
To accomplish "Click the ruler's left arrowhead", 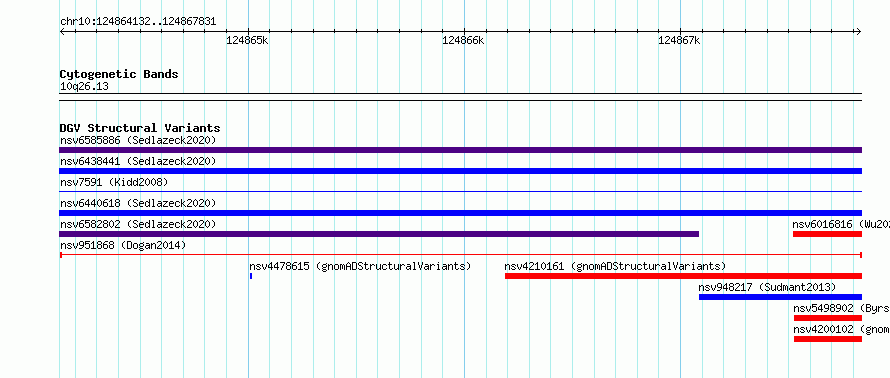I will [62, 31].
